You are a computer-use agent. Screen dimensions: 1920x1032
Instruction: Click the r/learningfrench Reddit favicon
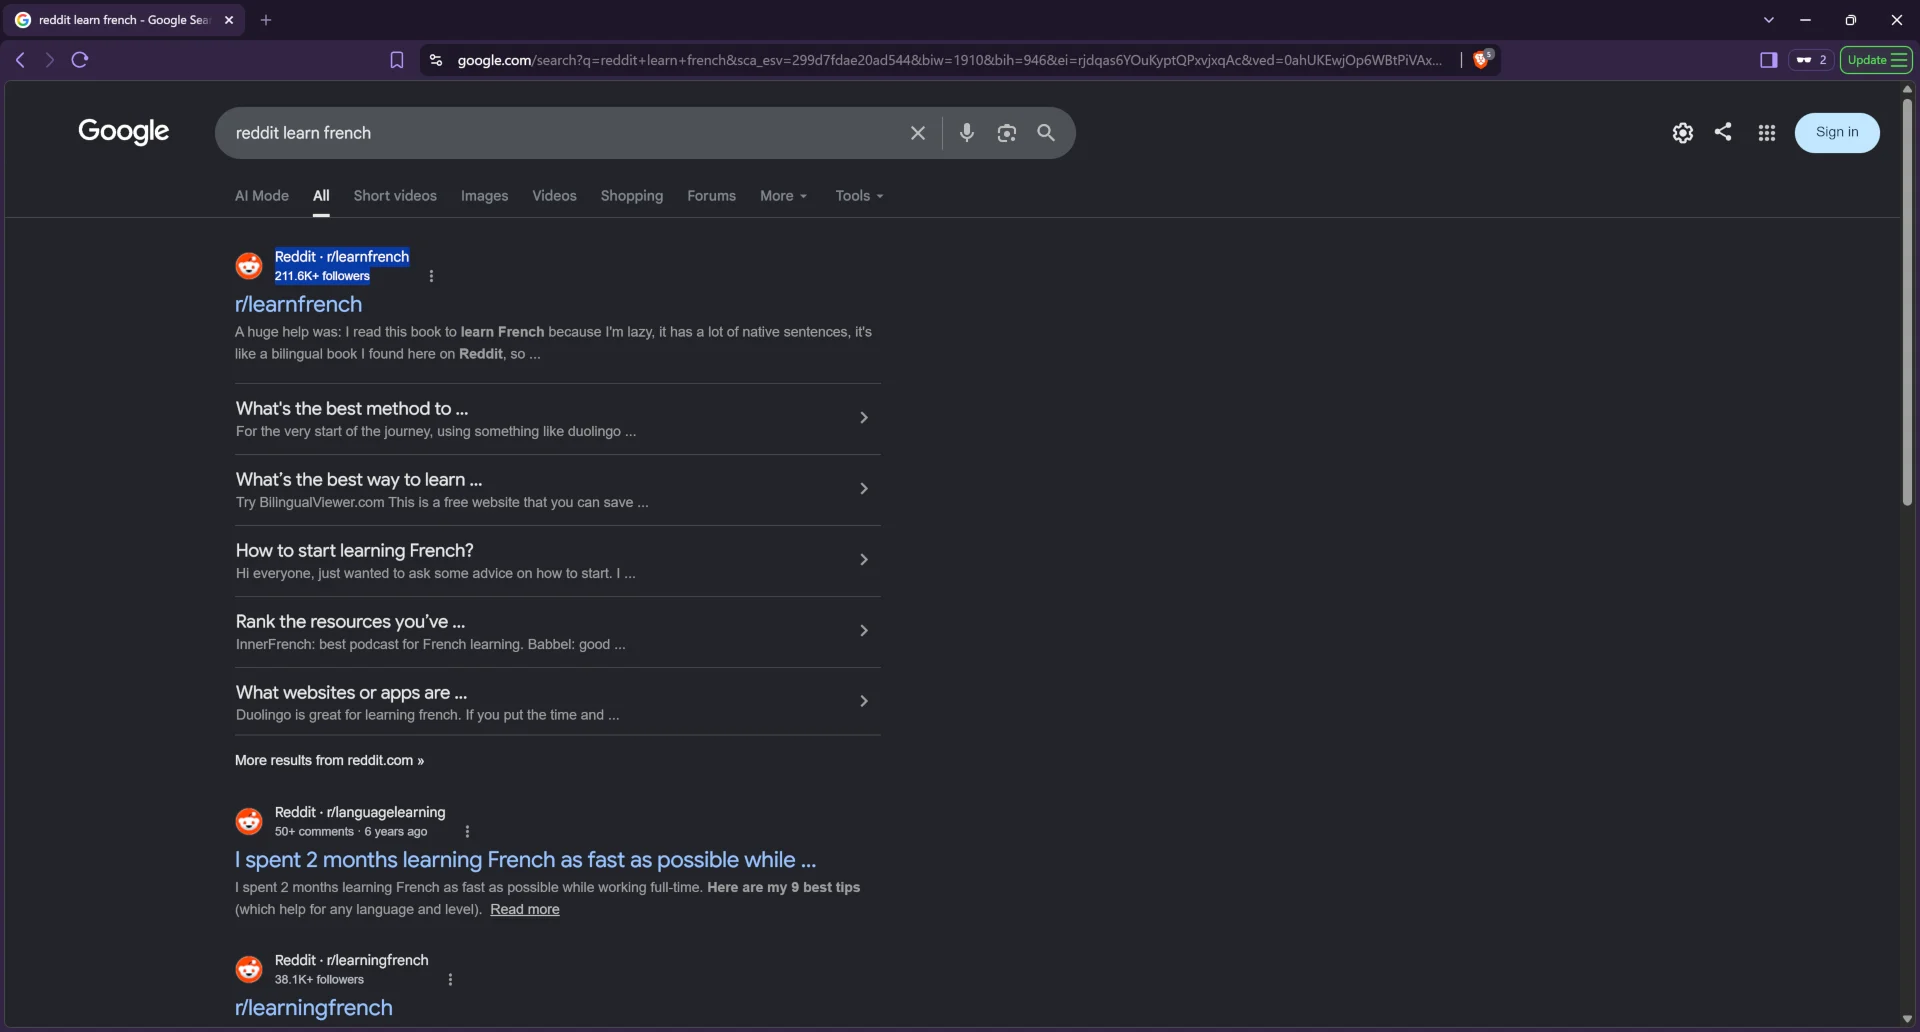coord(249,970)
